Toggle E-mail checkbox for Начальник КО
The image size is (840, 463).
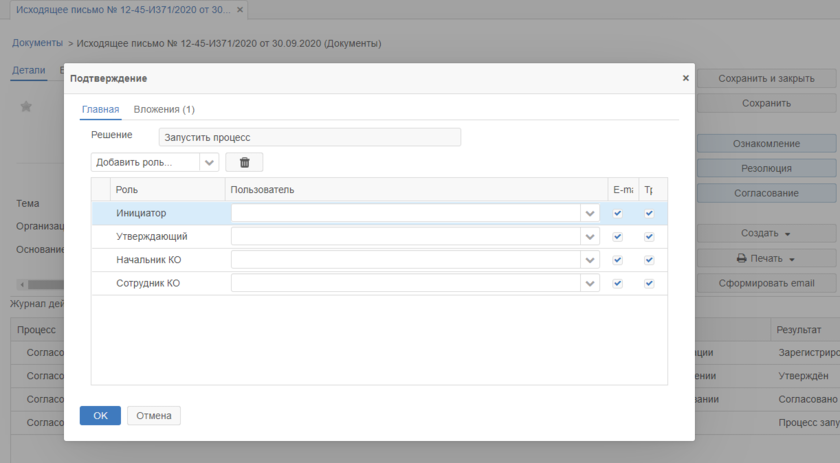[x=617, y=260]
